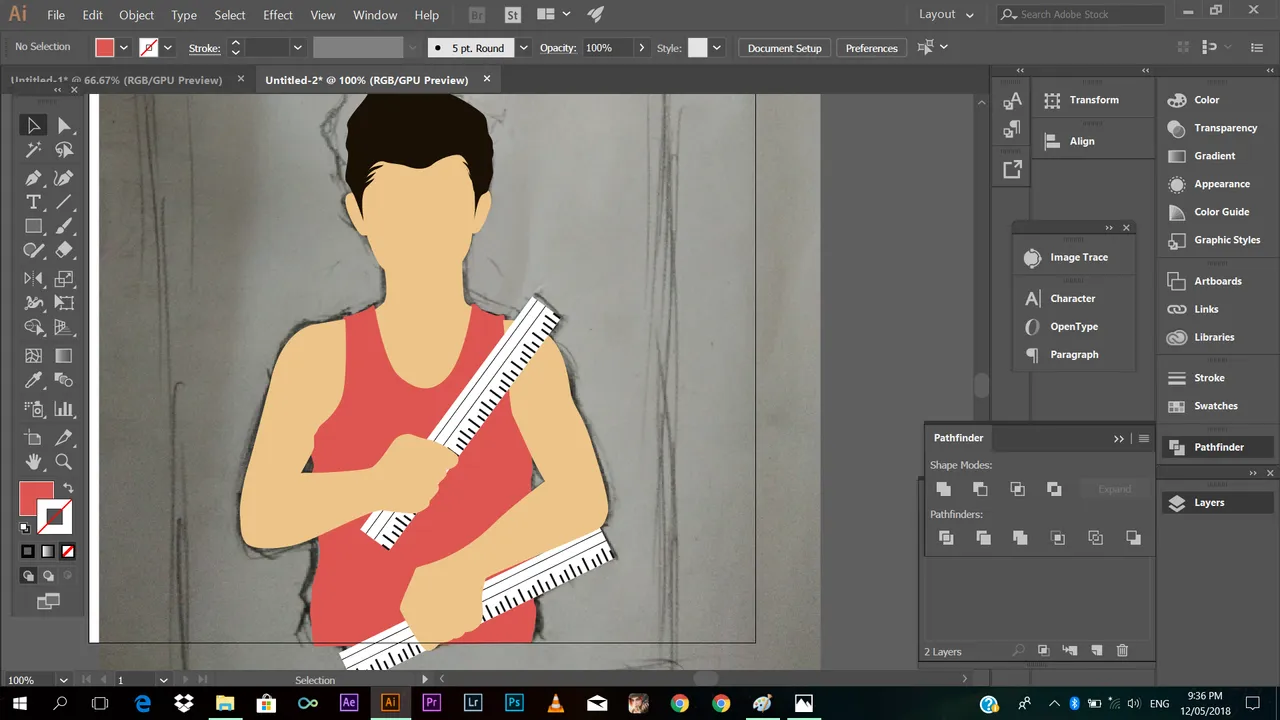1280x720 pixels.
Task: Open the artboard number dropdown
Action: coord(163,680)
